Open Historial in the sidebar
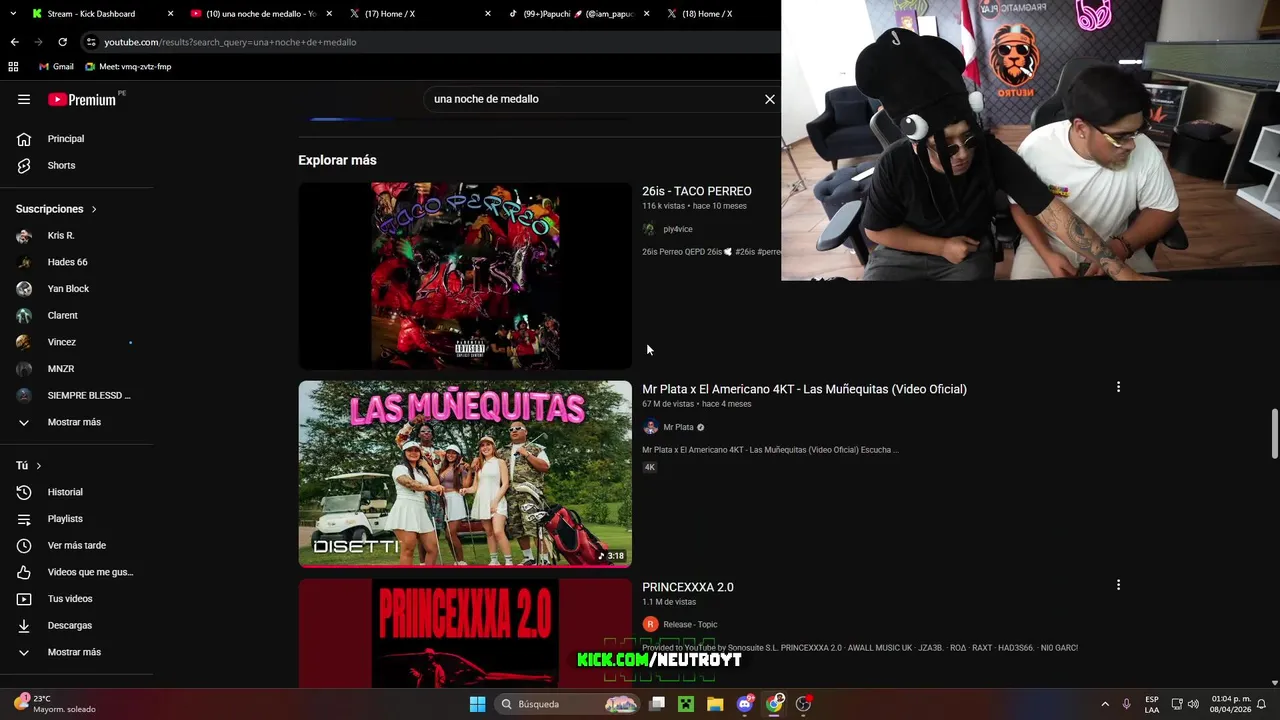Viewport: 1280px width, 720px height. [x=65, y=492]
